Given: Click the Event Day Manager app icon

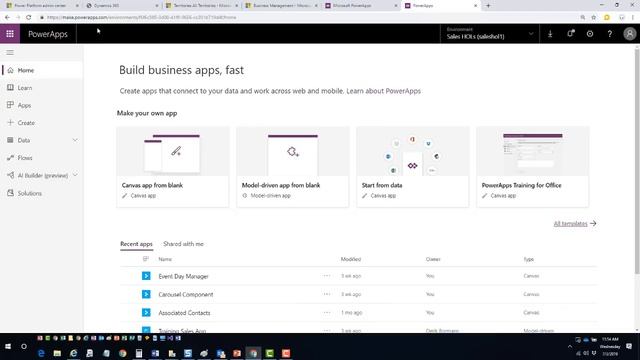Looking at the screenshot, I should pos(146,276).
